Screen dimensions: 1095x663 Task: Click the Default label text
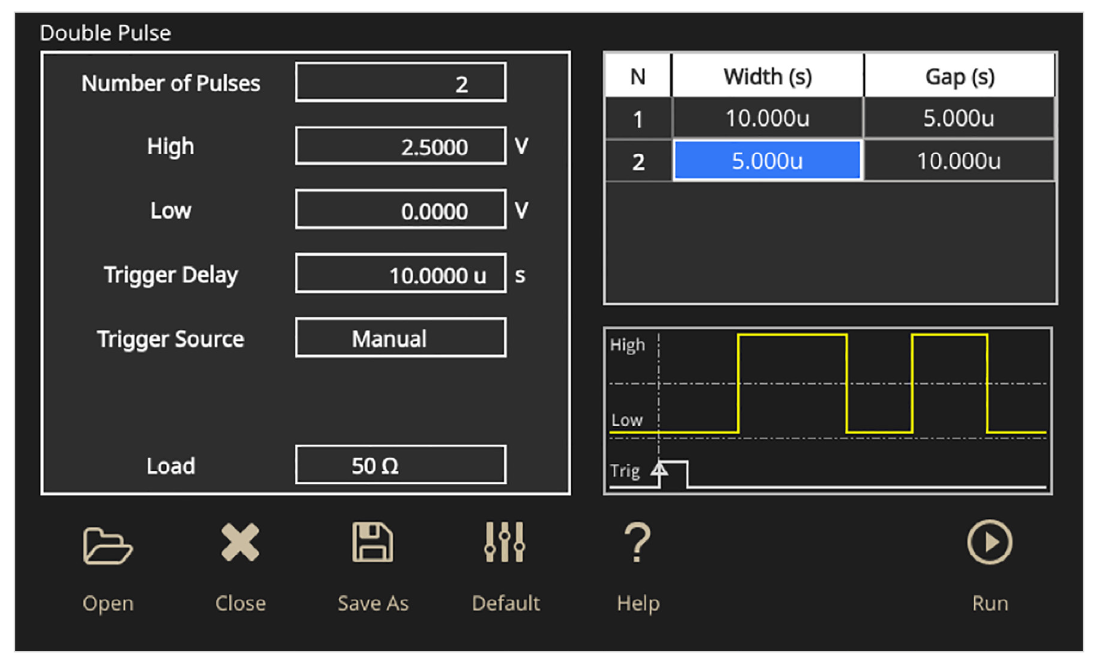point(506,603)
